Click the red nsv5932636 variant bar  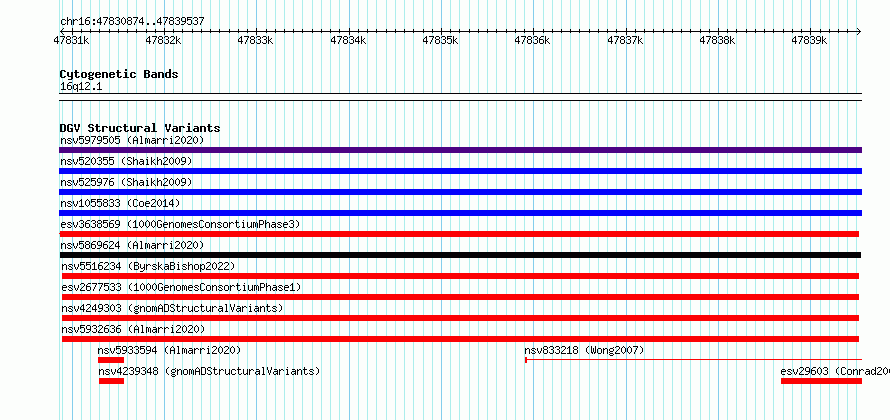[x=460, y=339]
